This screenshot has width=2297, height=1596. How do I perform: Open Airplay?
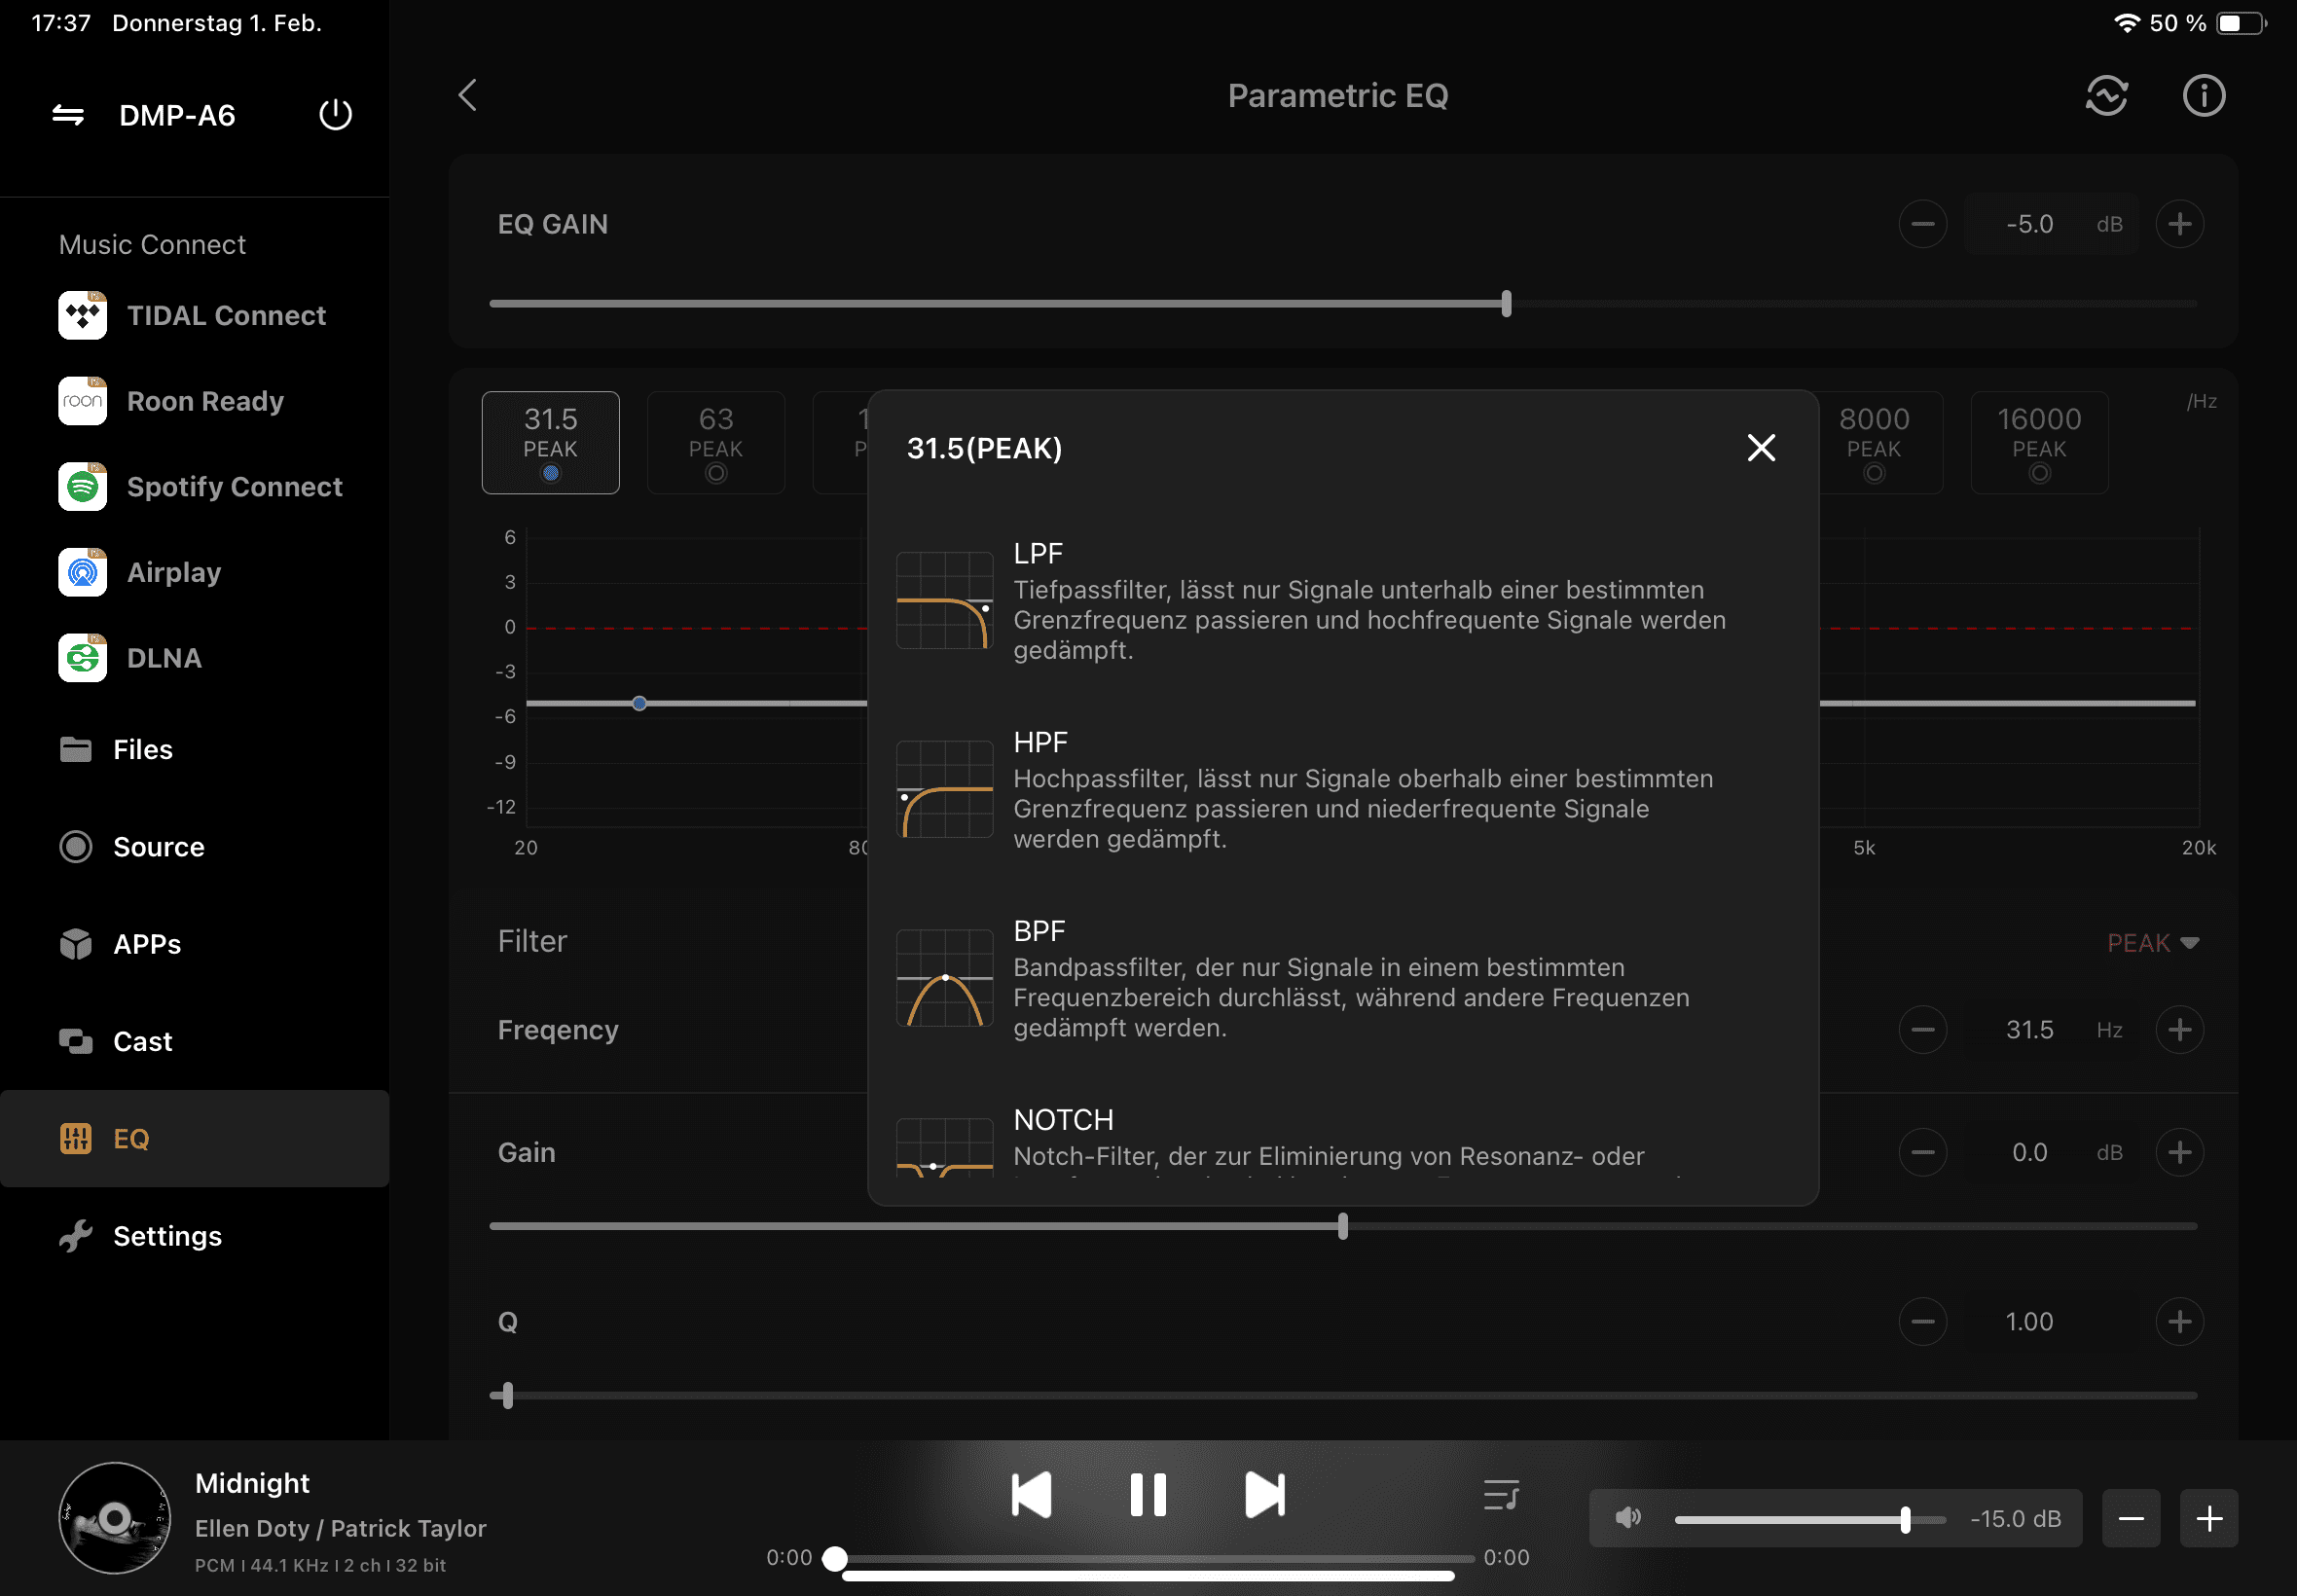pyautogui.click(x=140, y=572)
